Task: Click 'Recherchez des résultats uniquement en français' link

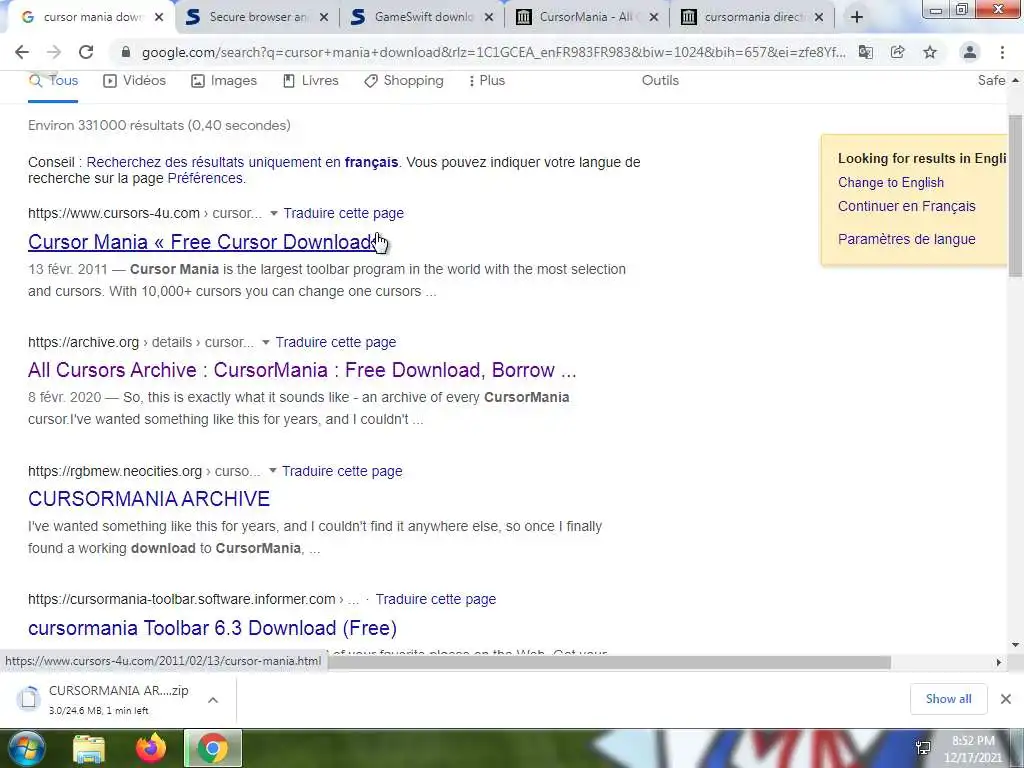Action: (242, 162)
